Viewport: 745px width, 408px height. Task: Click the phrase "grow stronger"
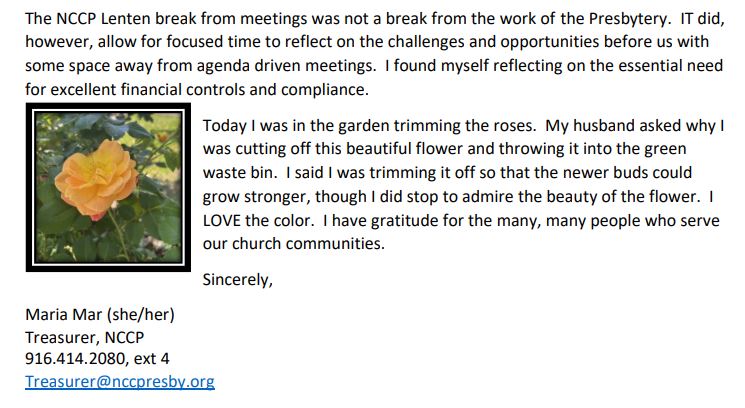(249, 196)
